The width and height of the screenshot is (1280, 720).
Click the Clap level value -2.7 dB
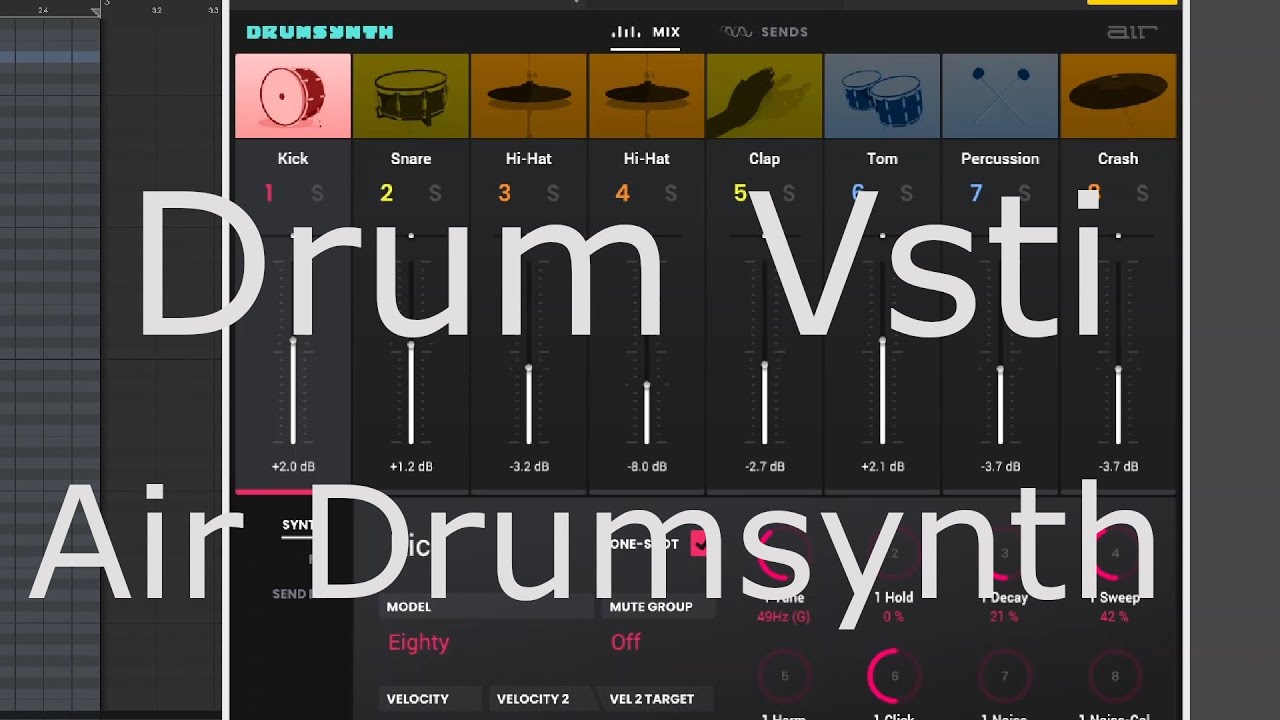point(765,467)
